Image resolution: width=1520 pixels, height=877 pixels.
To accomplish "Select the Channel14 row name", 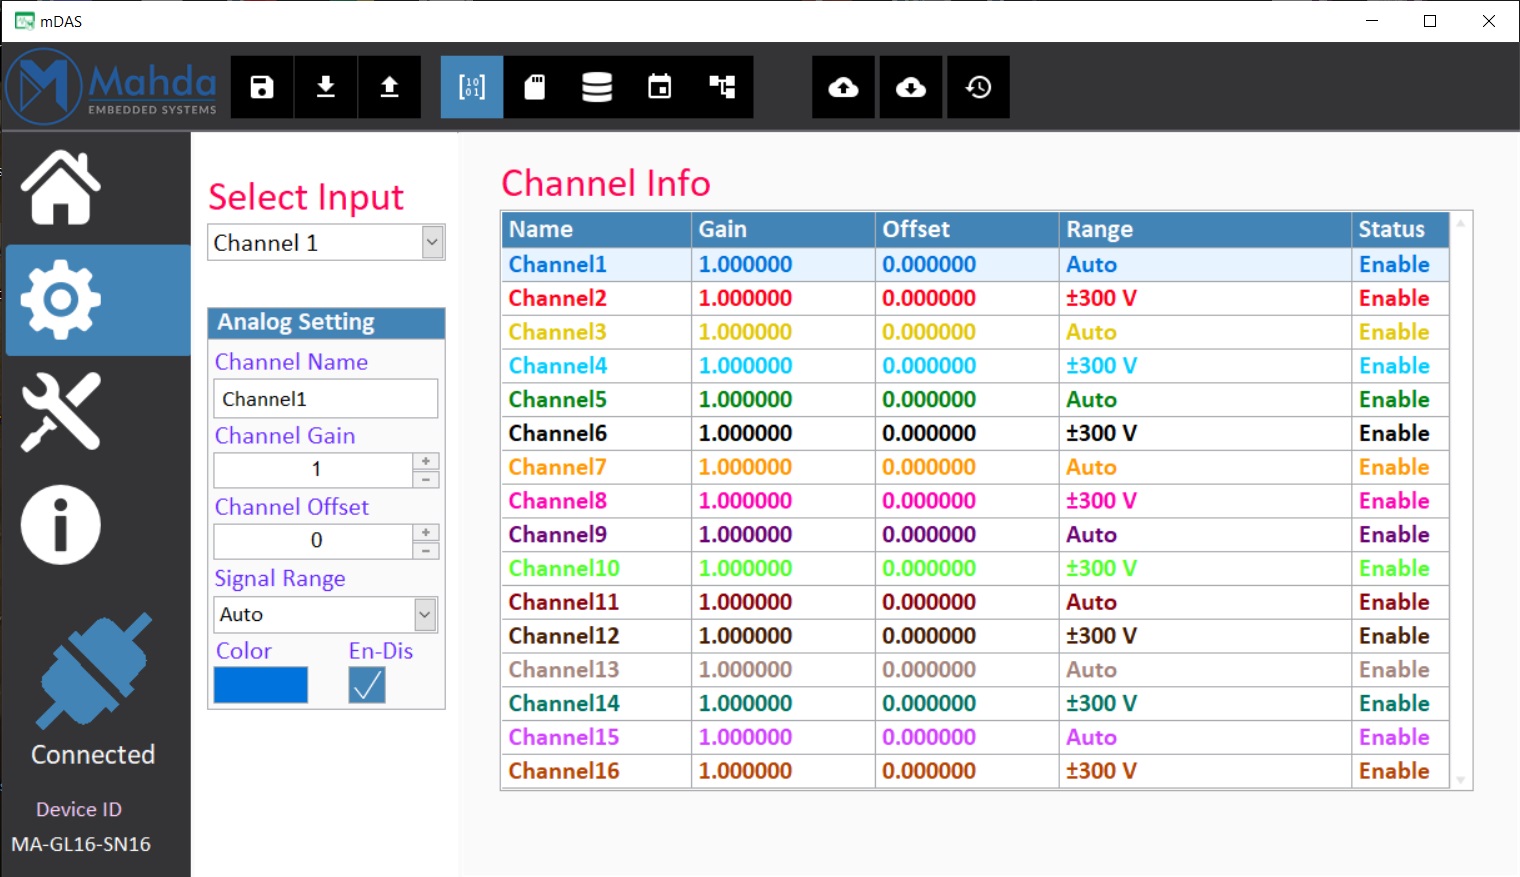I will click(x=564, y=703).
